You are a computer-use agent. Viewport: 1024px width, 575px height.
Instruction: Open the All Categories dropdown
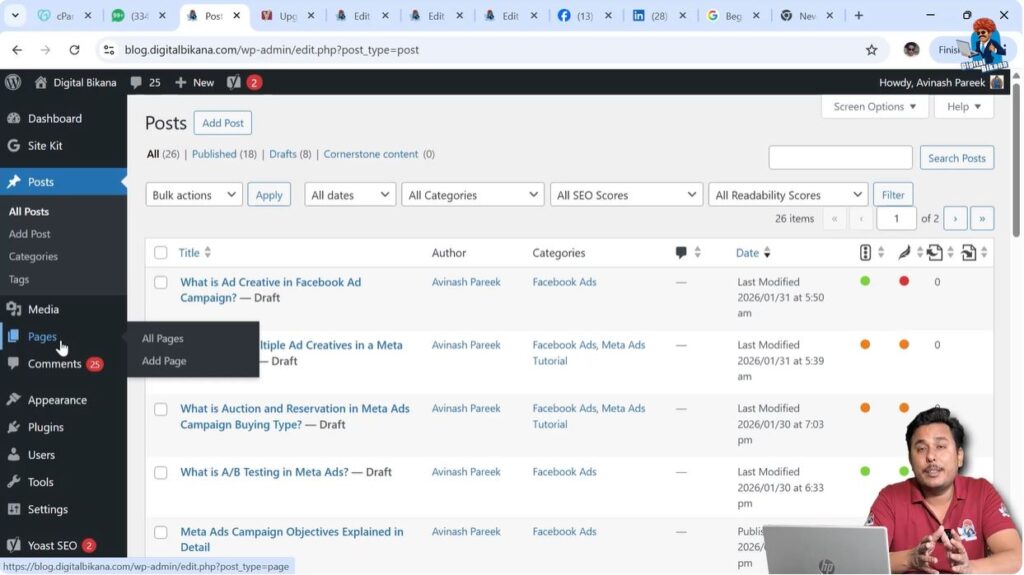point(473,195)
